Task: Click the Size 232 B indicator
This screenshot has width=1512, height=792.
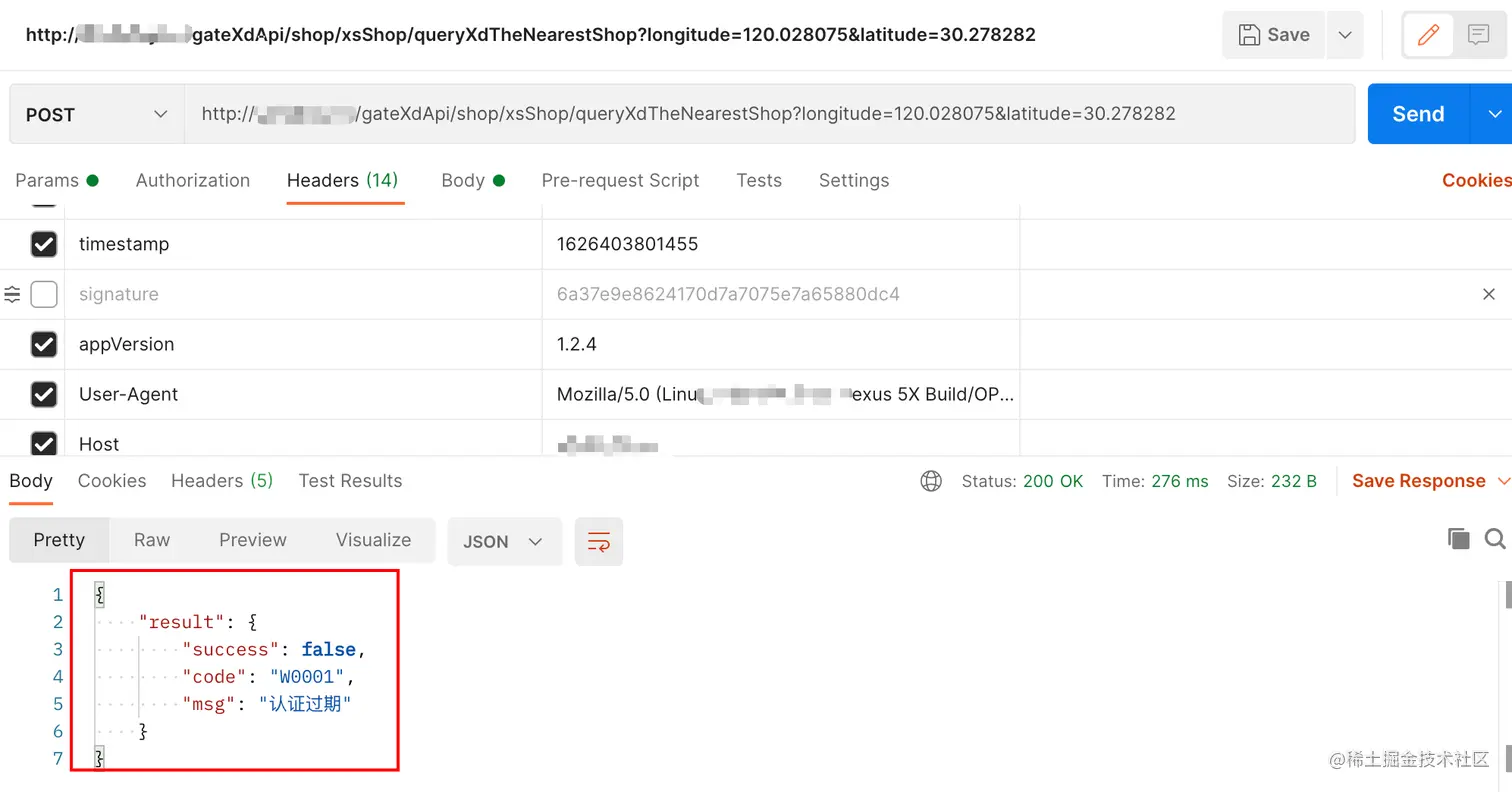Action: click(1272, 481)
